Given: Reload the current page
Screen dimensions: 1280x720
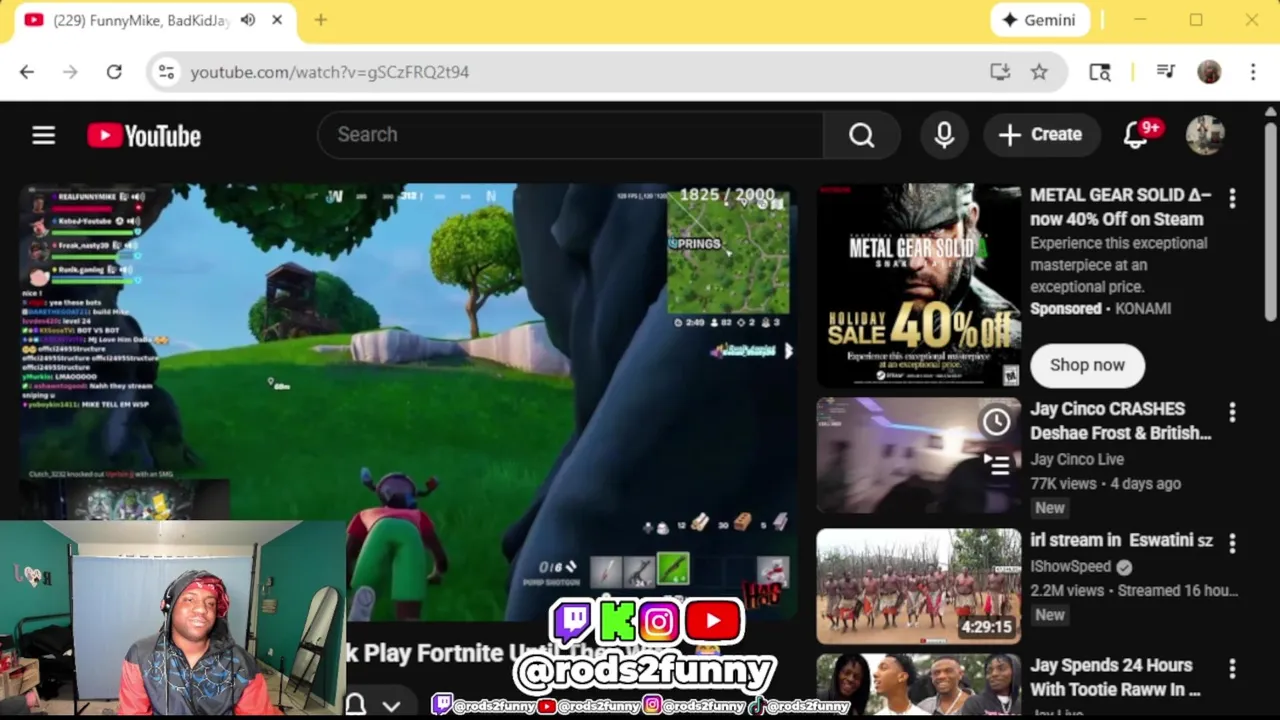Looking at the screenshot, I should click(x=114, y=72).
